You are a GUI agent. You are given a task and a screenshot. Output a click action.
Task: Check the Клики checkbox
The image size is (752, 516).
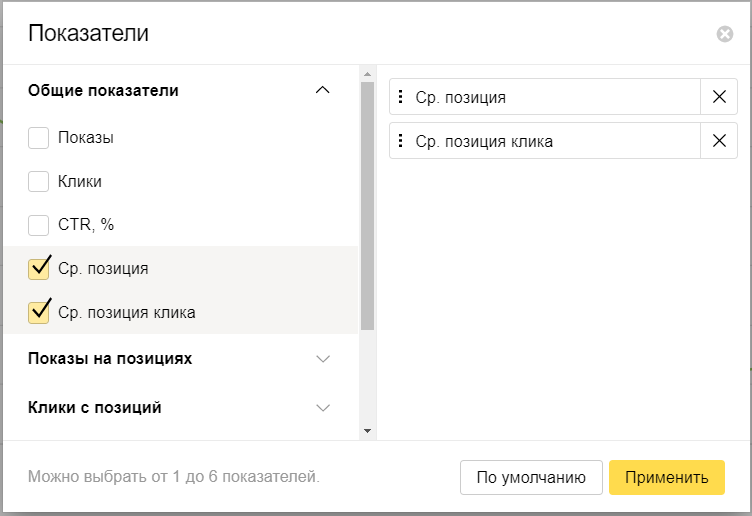(x=38, y=182)
